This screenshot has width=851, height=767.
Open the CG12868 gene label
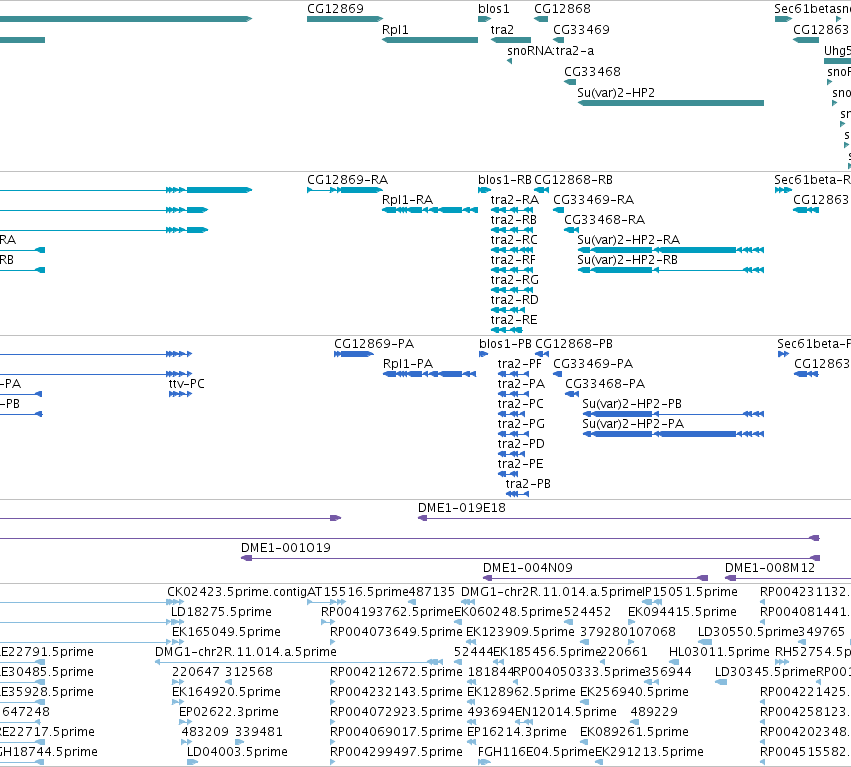(x=562, y=9)
